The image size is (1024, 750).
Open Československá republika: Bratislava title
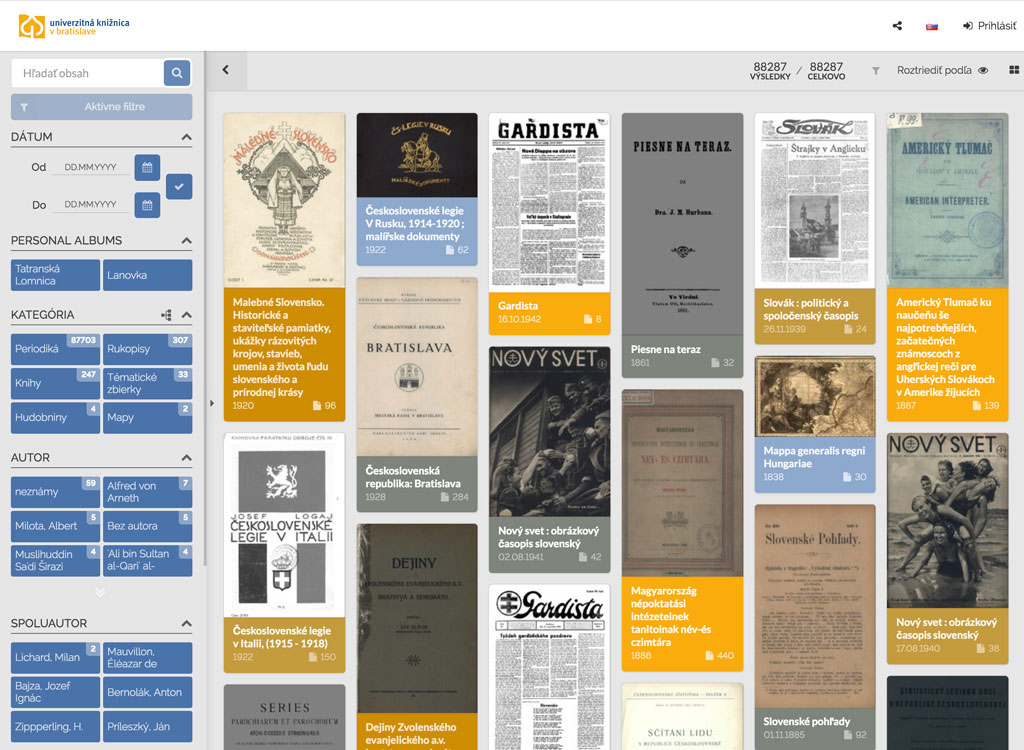coord(413,477)
